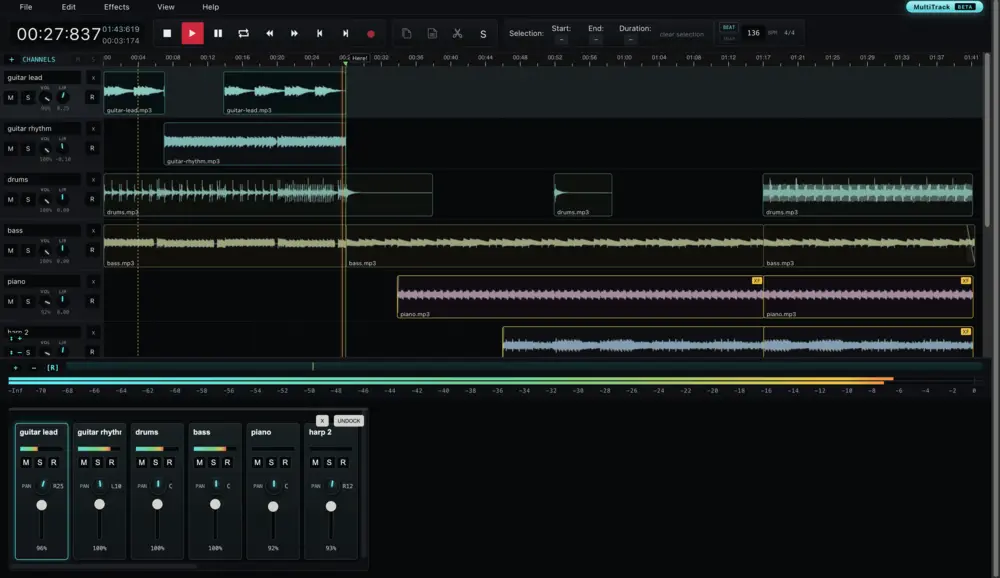Select the guitar lead mixer channel strip
The image size is (1000, 578).
41,491
